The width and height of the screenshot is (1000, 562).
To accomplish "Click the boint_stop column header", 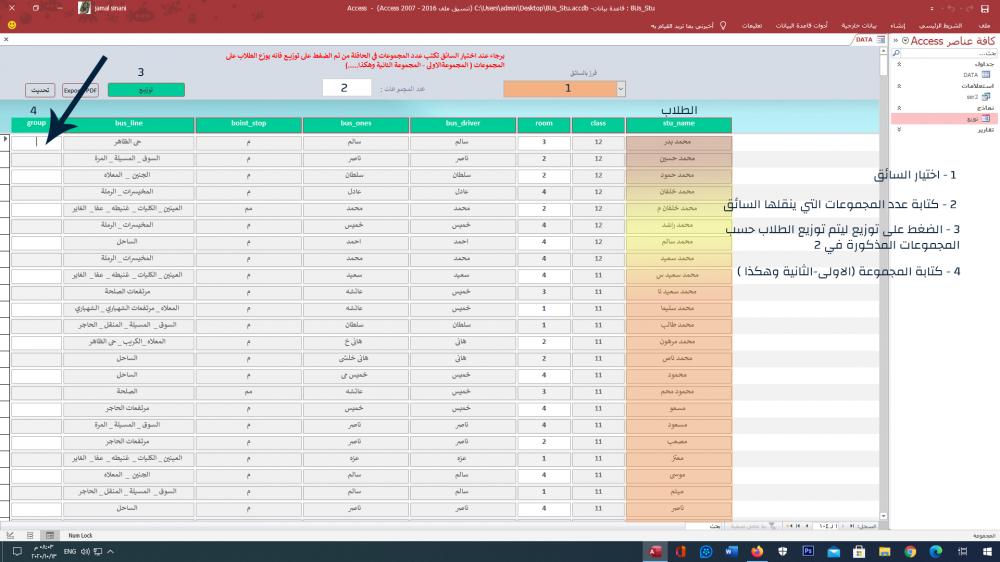I will pyautogui.click(x=249, y=124).
